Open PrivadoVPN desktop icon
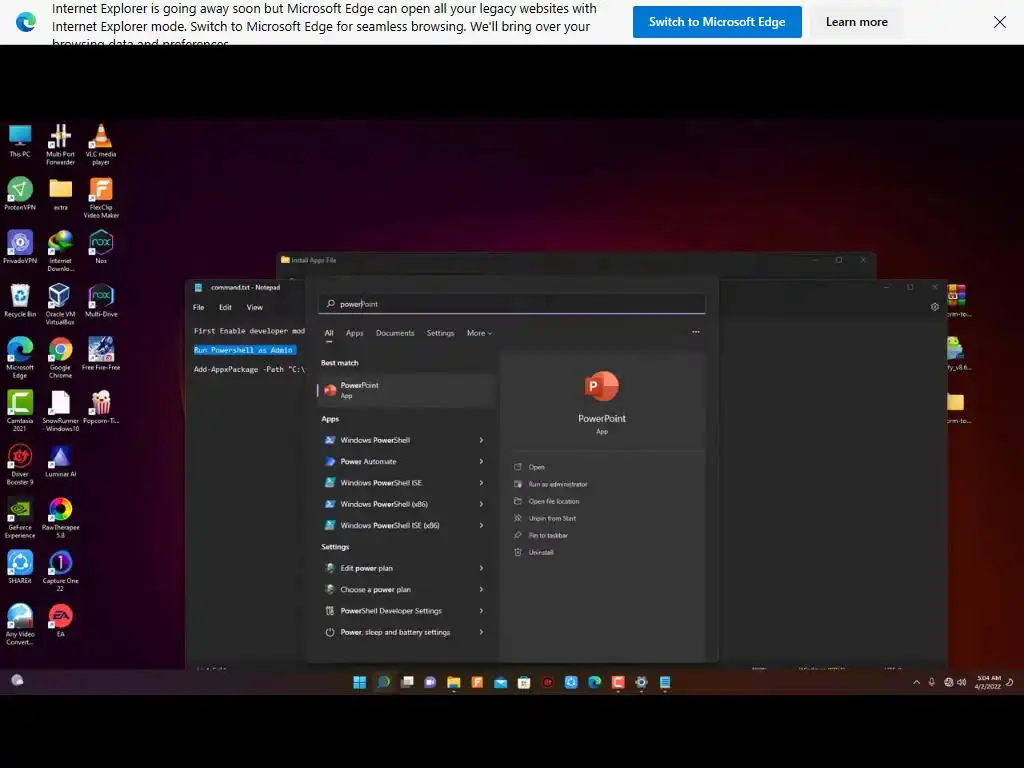Image resolution: width=1024 pixels, height=768 pixels. click(20, 247)
